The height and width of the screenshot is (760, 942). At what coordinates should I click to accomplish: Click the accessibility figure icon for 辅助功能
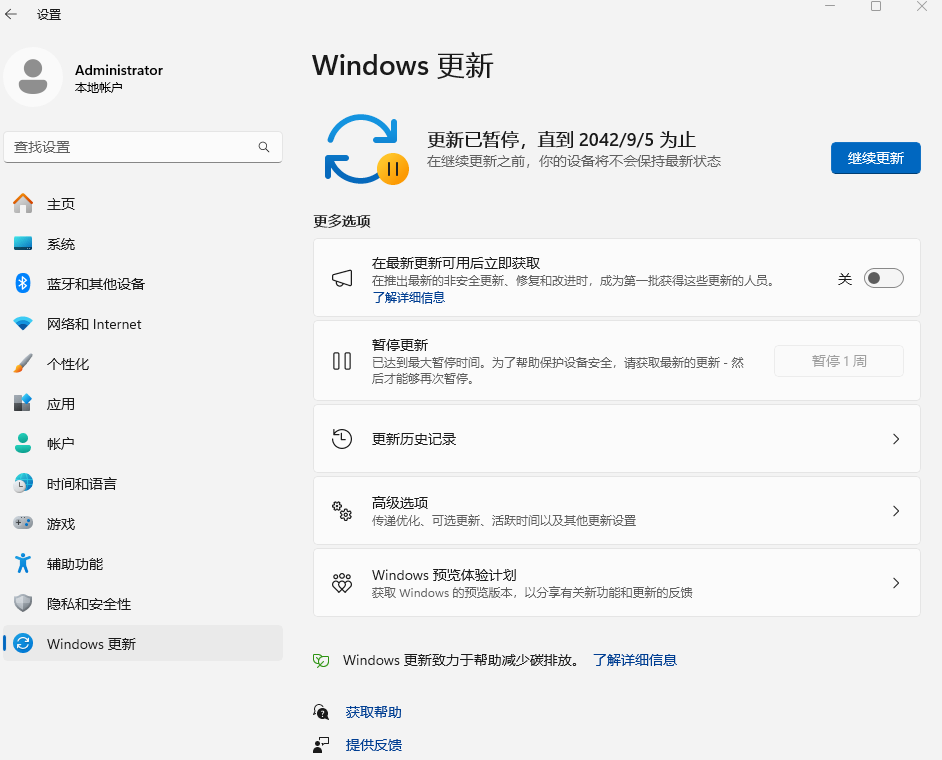(x=23, y=564)
